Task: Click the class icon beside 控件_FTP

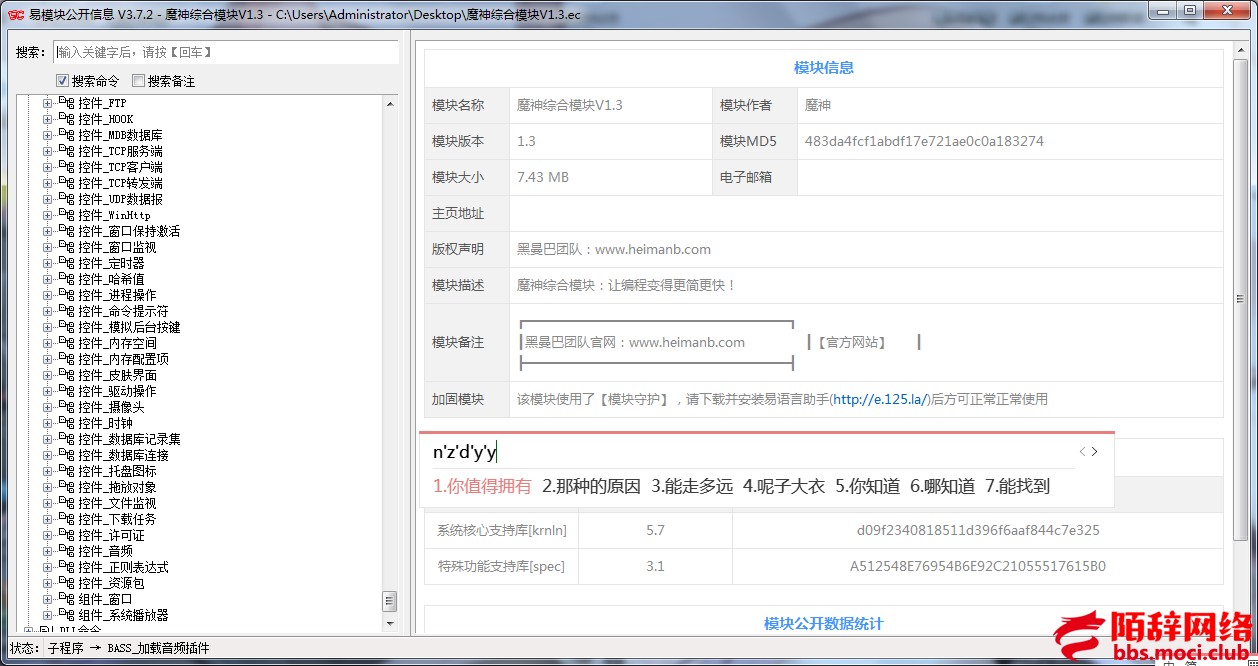Action: (x=67, y=103)
